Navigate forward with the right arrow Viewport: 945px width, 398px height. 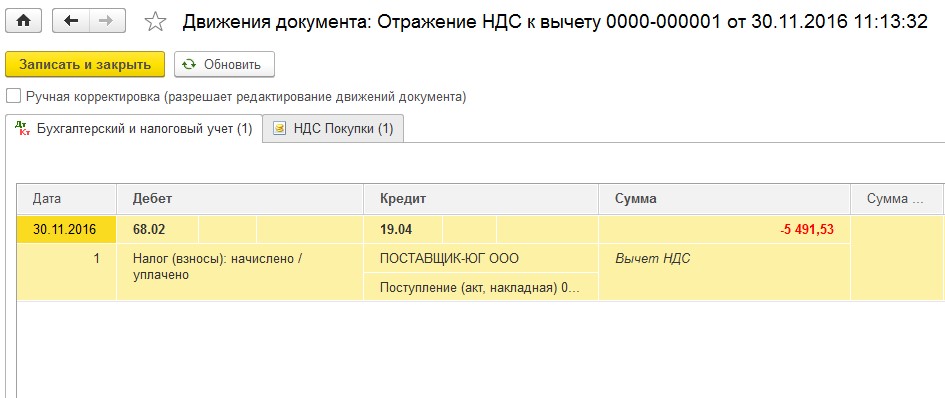[105, 21]
